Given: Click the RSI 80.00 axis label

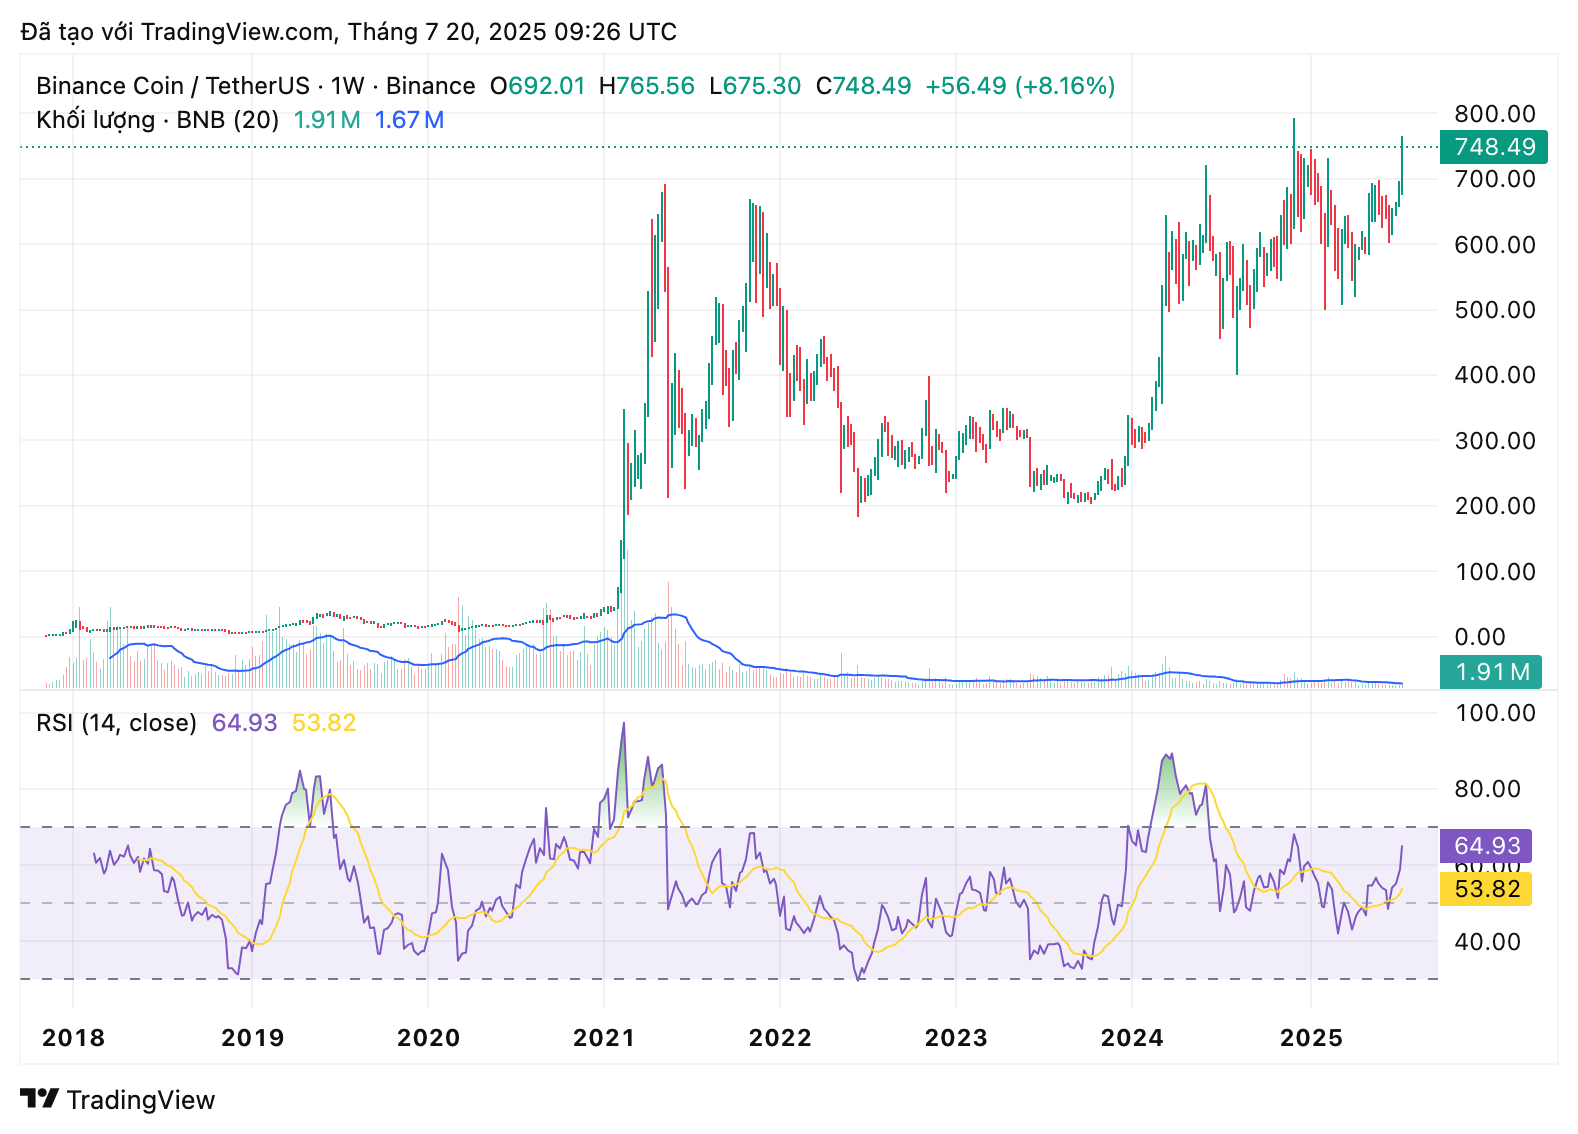Looking at the screenshot, I should (1487, 789).
